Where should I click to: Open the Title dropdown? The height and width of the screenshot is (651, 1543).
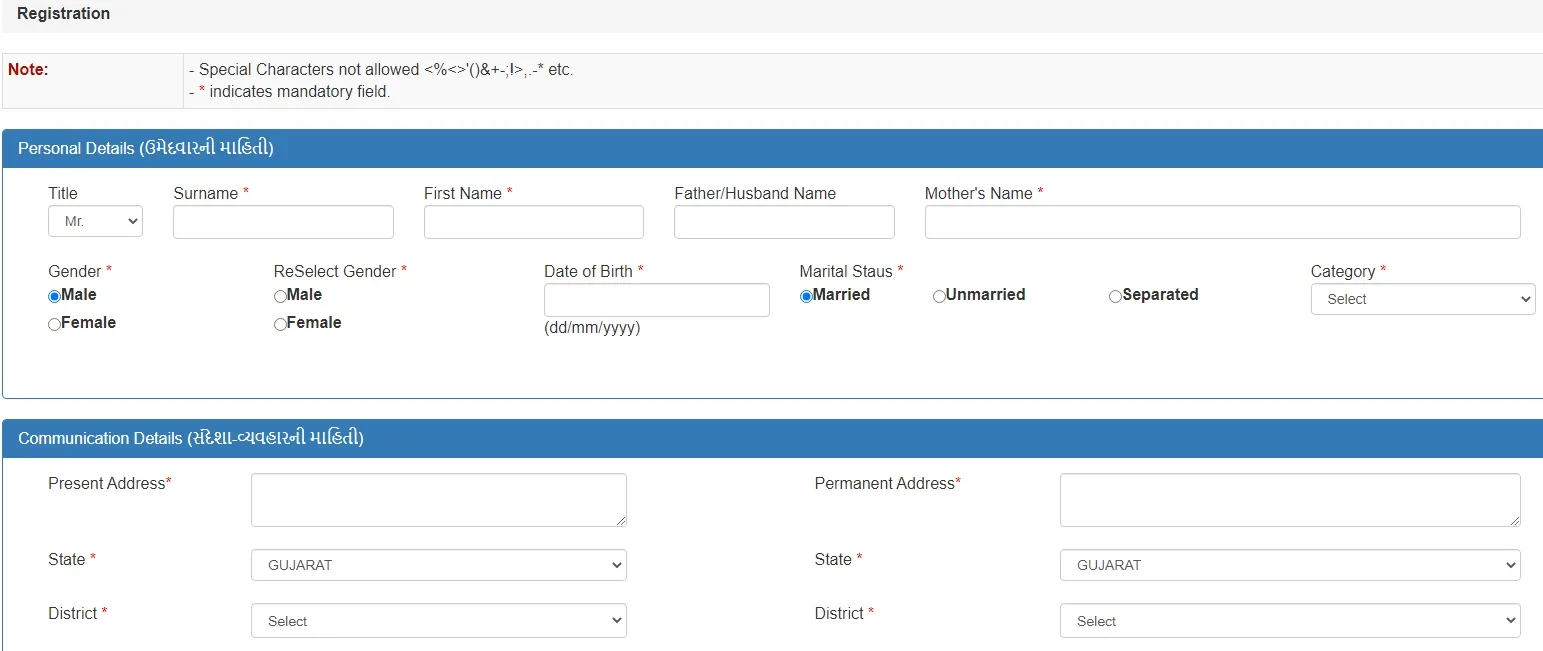[x=95, y=222]
